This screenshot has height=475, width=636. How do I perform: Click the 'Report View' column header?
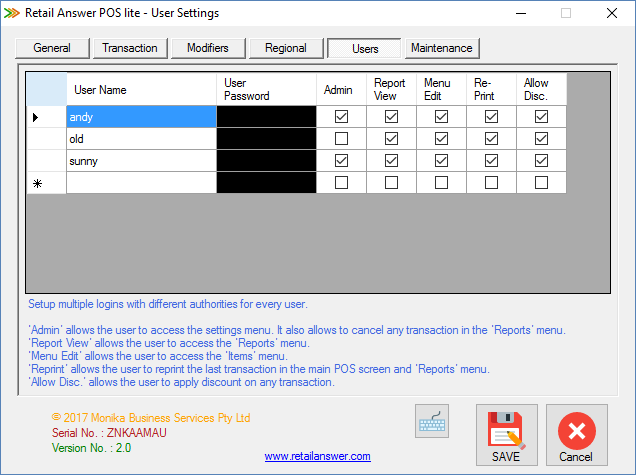[x=391, y=90]
